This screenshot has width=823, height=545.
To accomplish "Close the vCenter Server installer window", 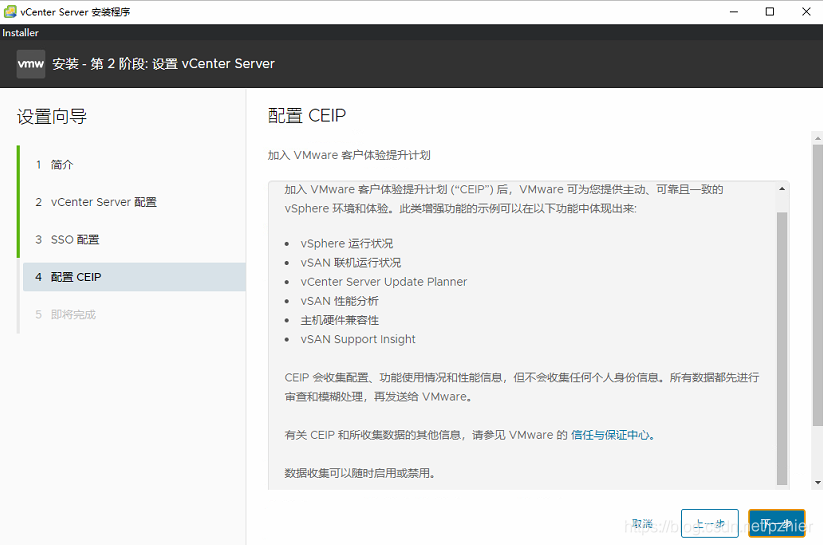I will pos(806,12).
